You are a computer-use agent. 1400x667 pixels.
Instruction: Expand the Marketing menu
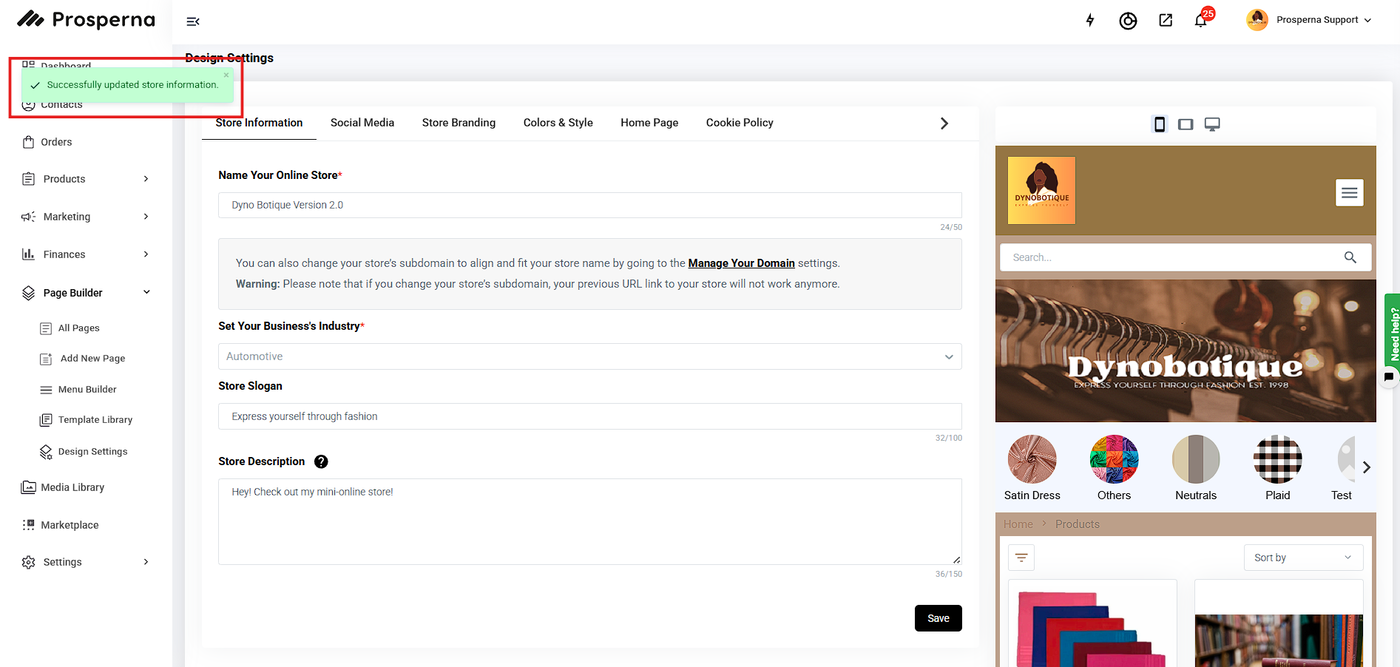[85, 217]
